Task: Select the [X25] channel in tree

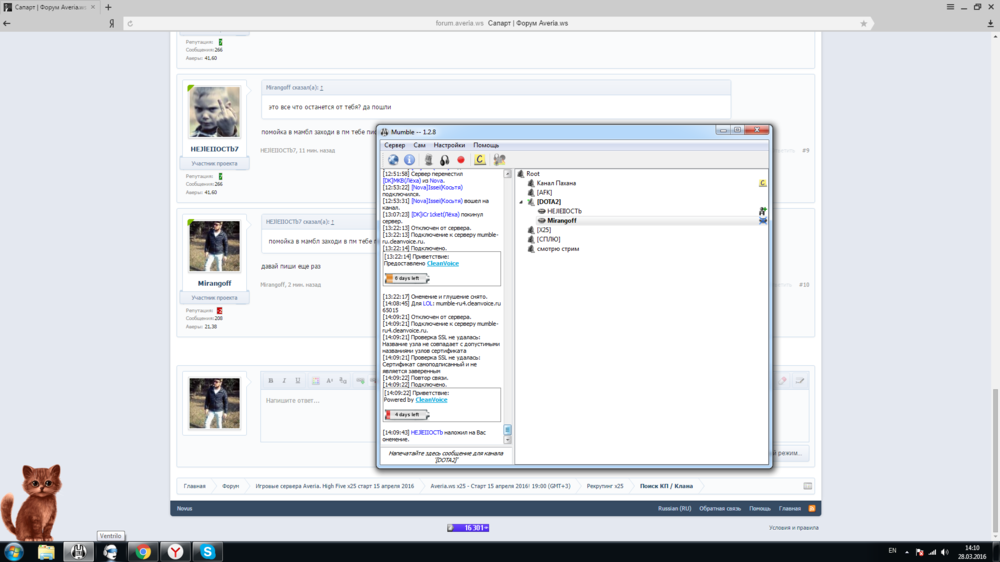Action: [543, 230]
